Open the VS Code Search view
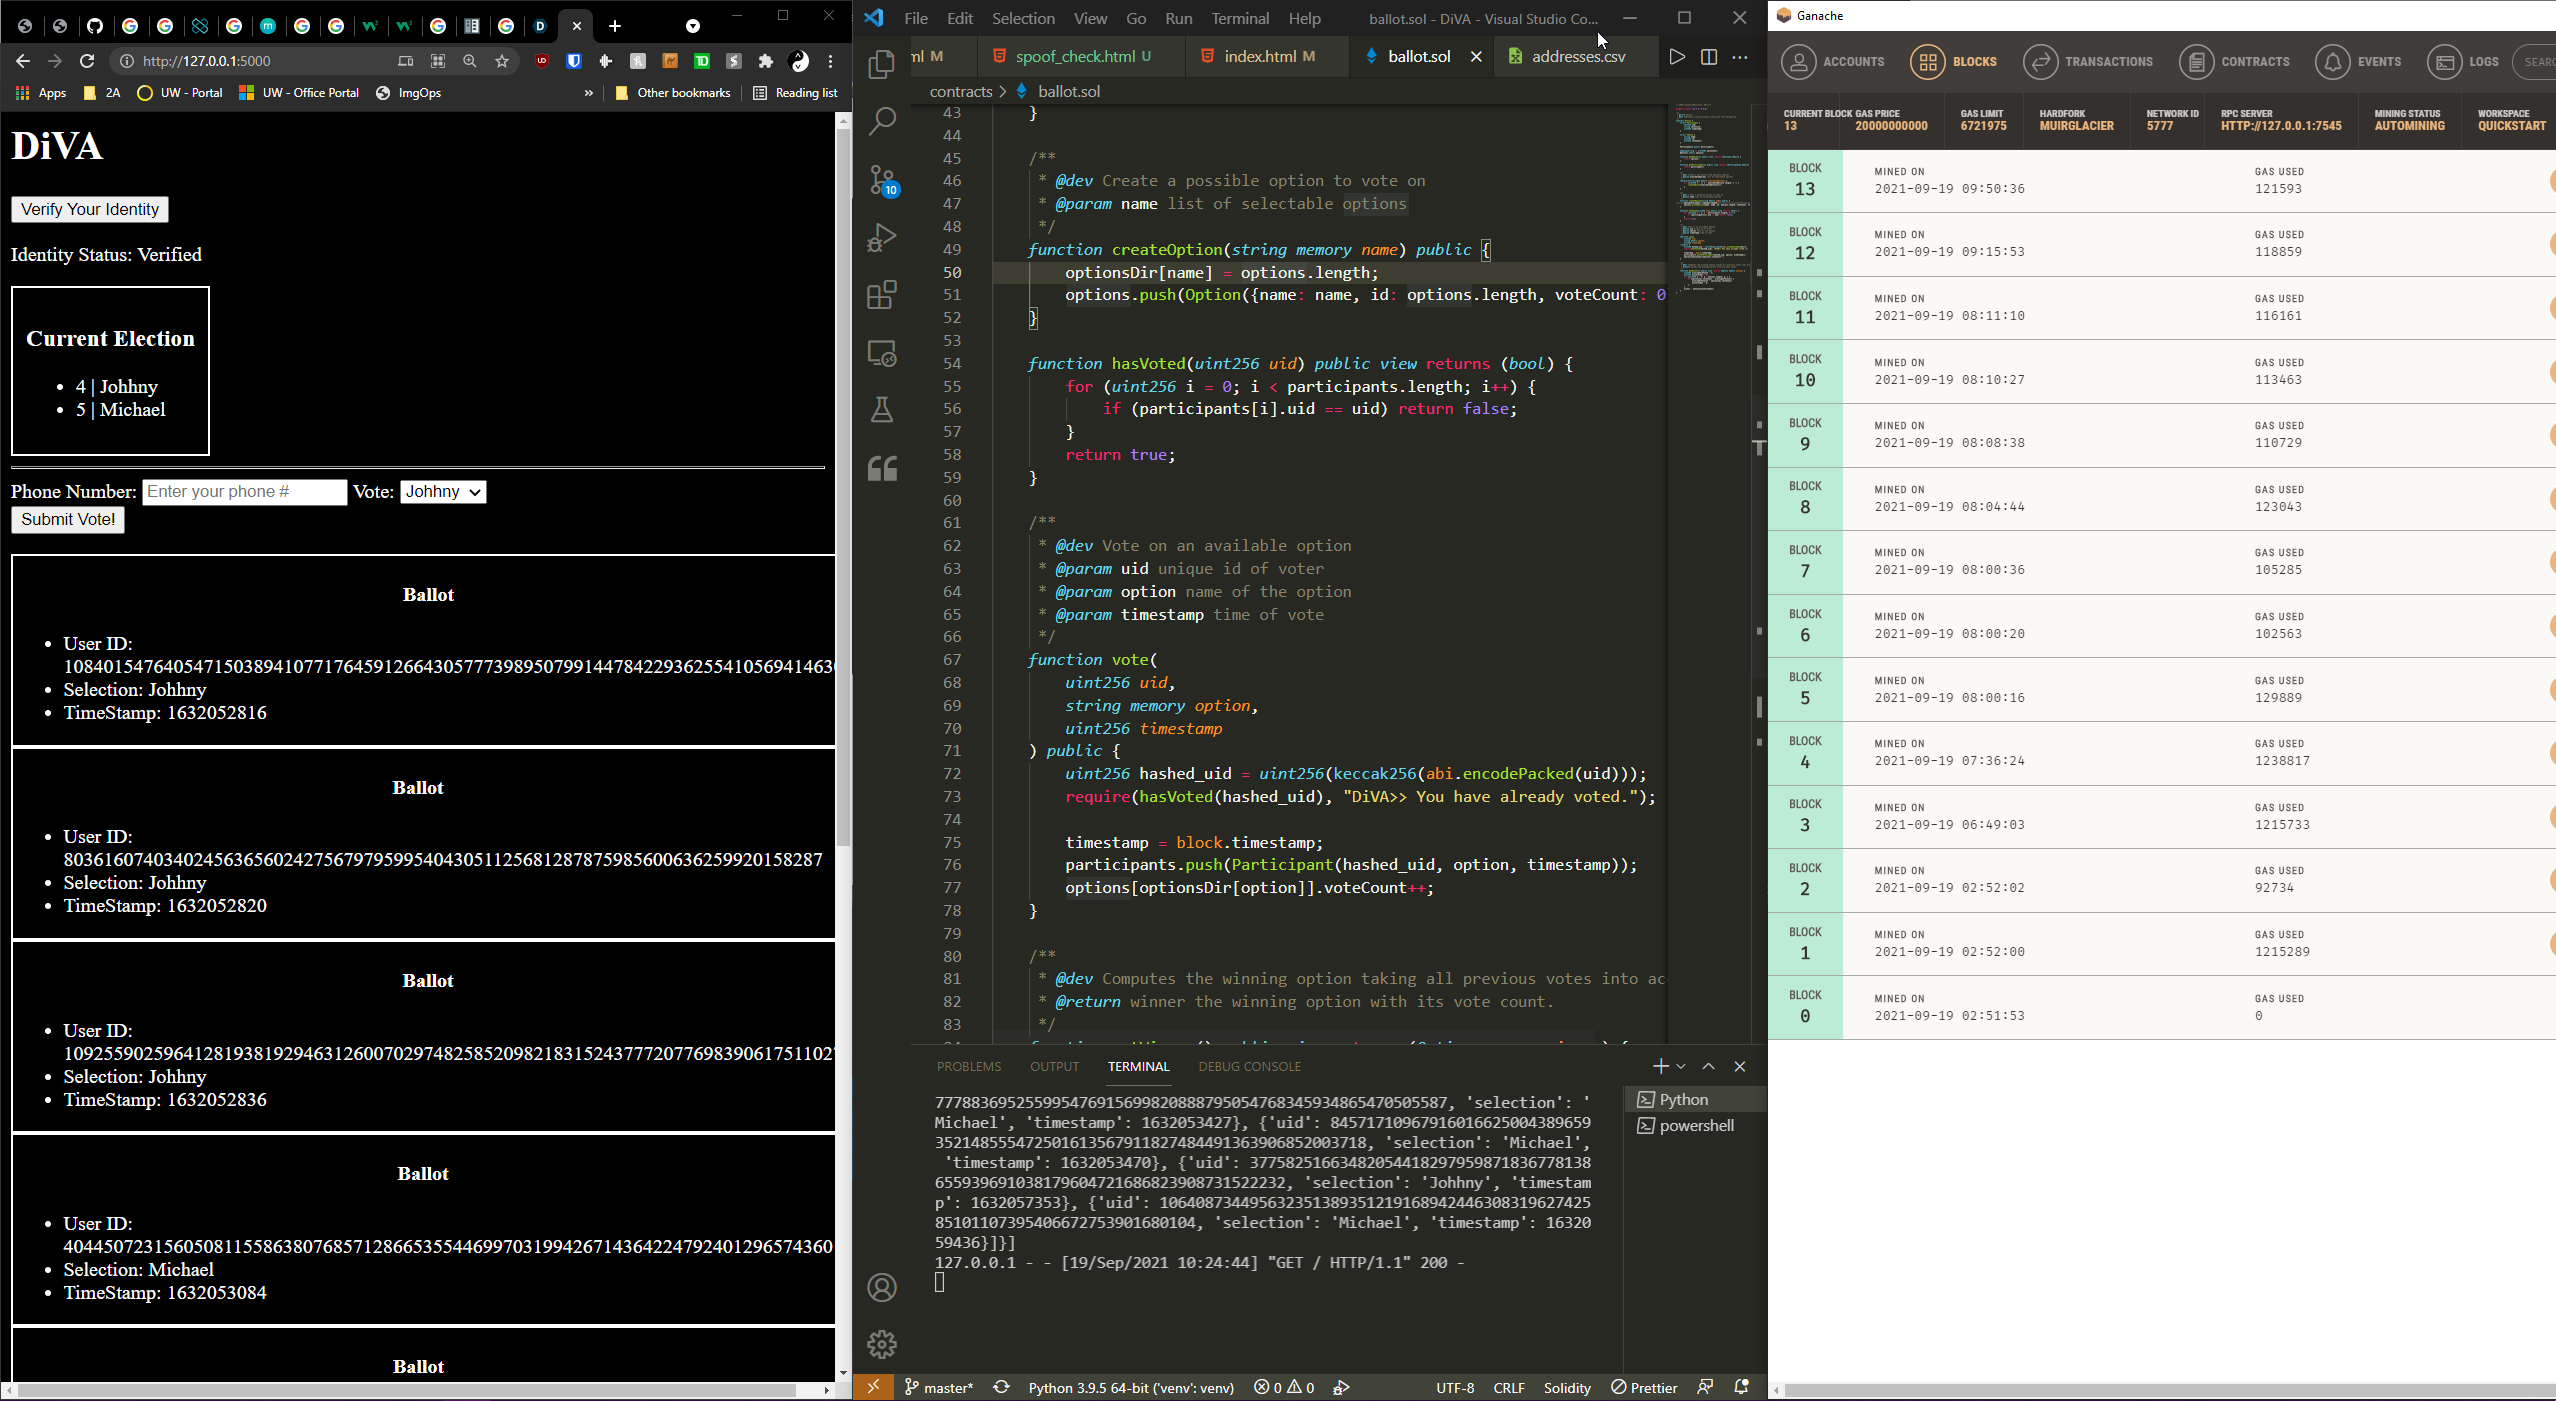Screen dimensions: 2556x1401 (x=881, y=122)
